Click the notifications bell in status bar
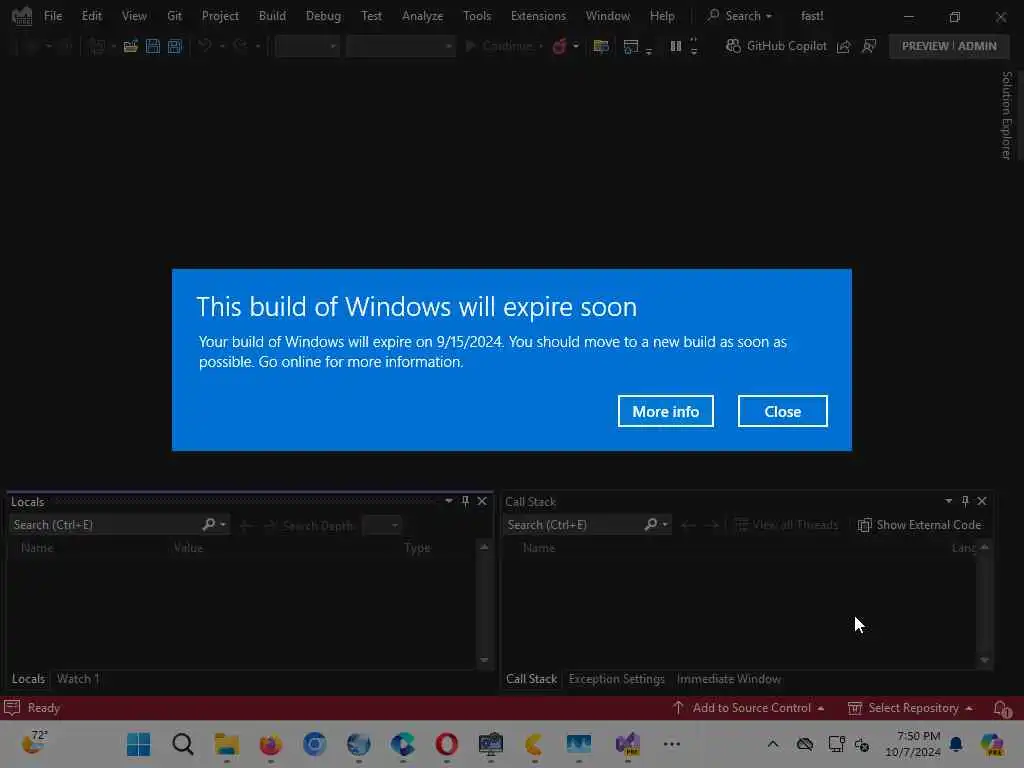Viewport: 1024px width, 768px height. (1002, 708)
